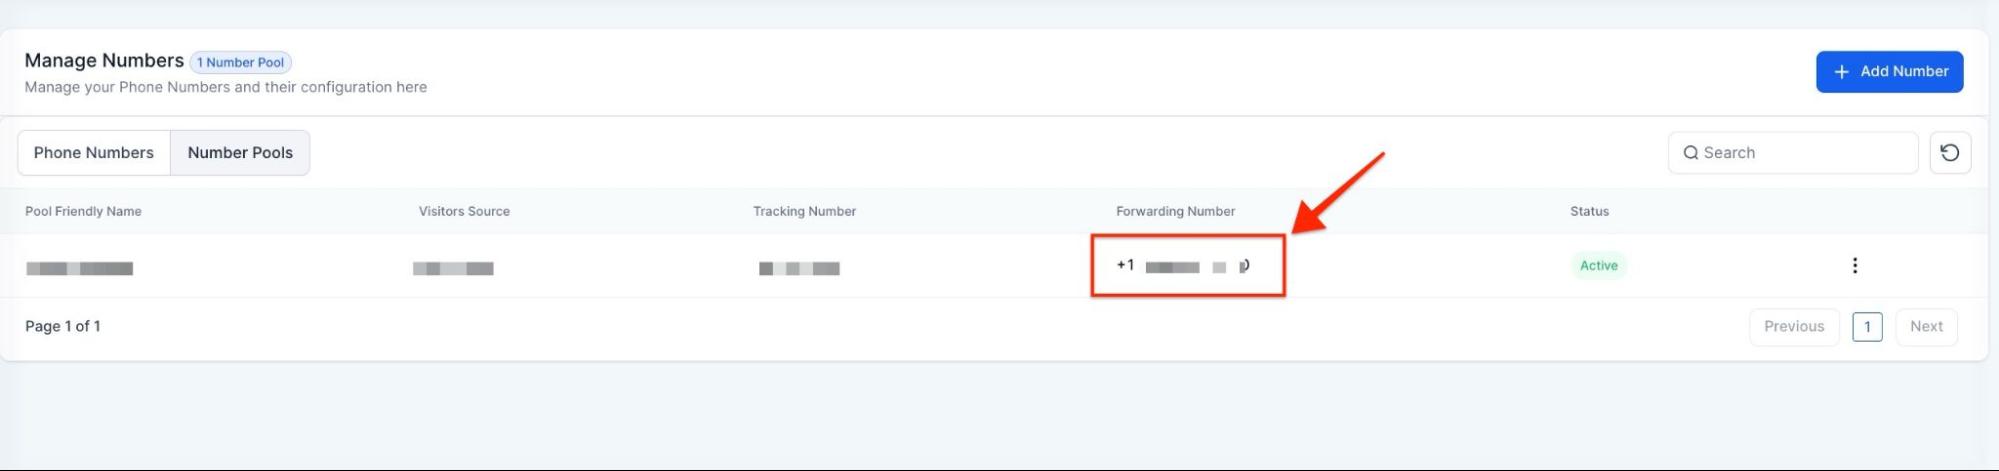Image resolution: width=1999 pixels, height=471 pixels.
Task: Click into the Search field
Action: pyautogui.click(x=1793, y=153)
